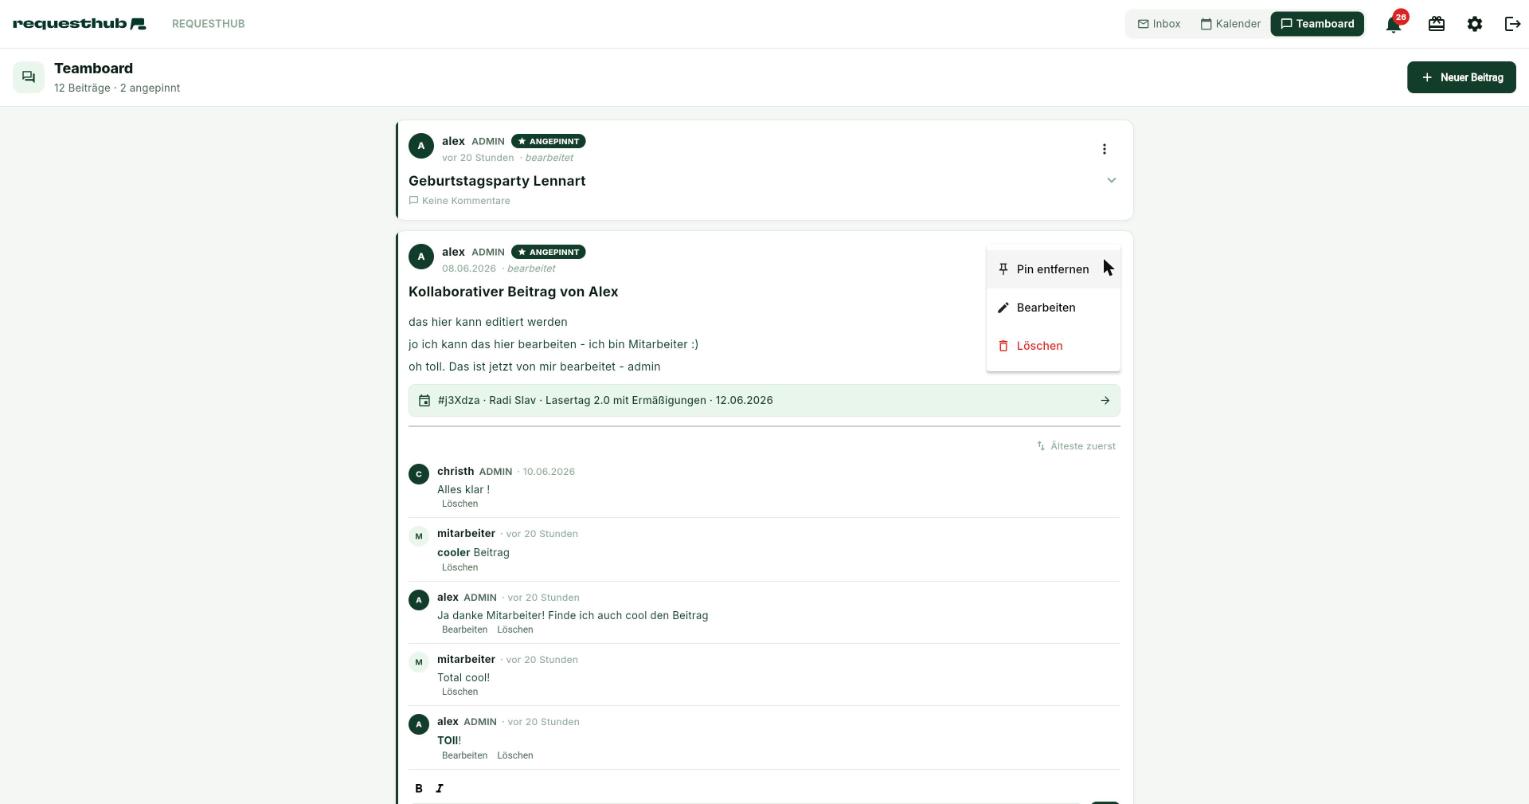1529x804 pixels.
Task: Switch to the Kalender tab
Action: [x=1230, y=24]
